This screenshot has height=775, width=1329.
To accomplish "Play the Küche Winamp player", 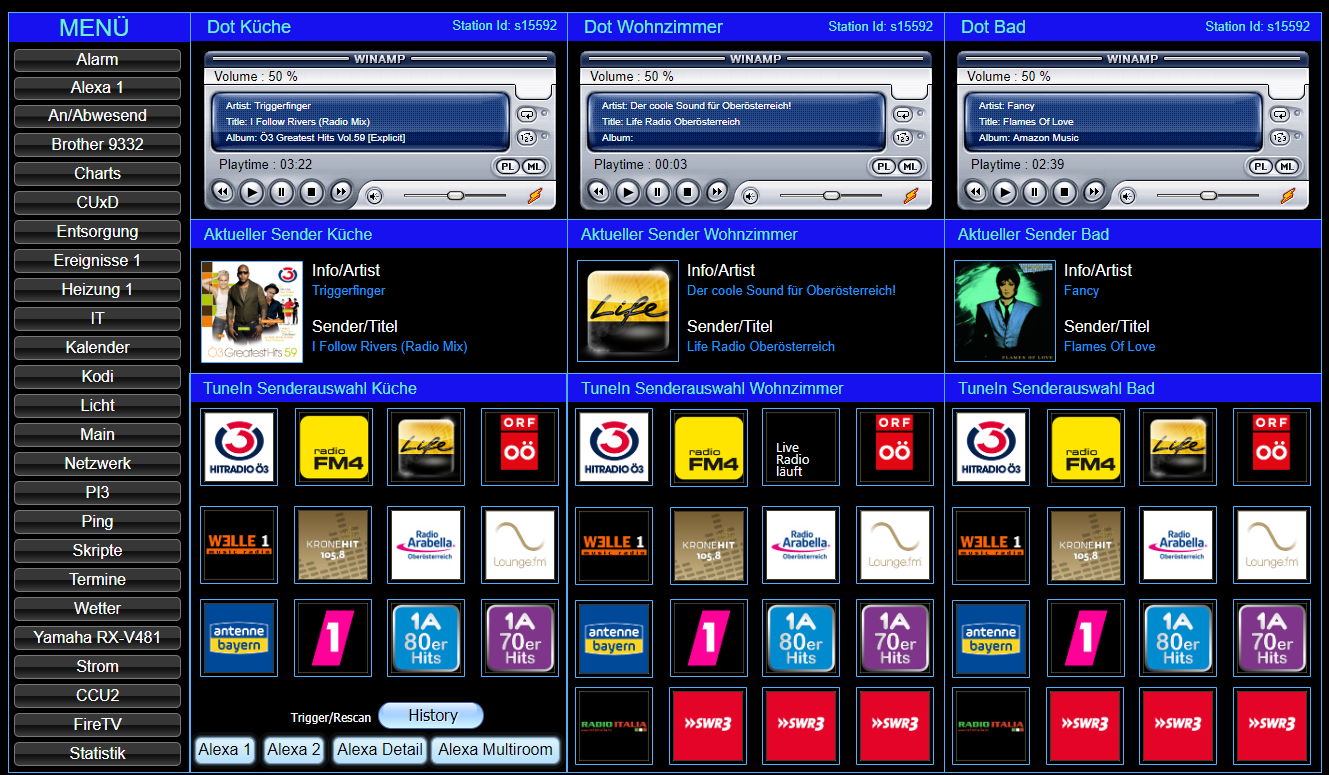I will coord(252,191).
